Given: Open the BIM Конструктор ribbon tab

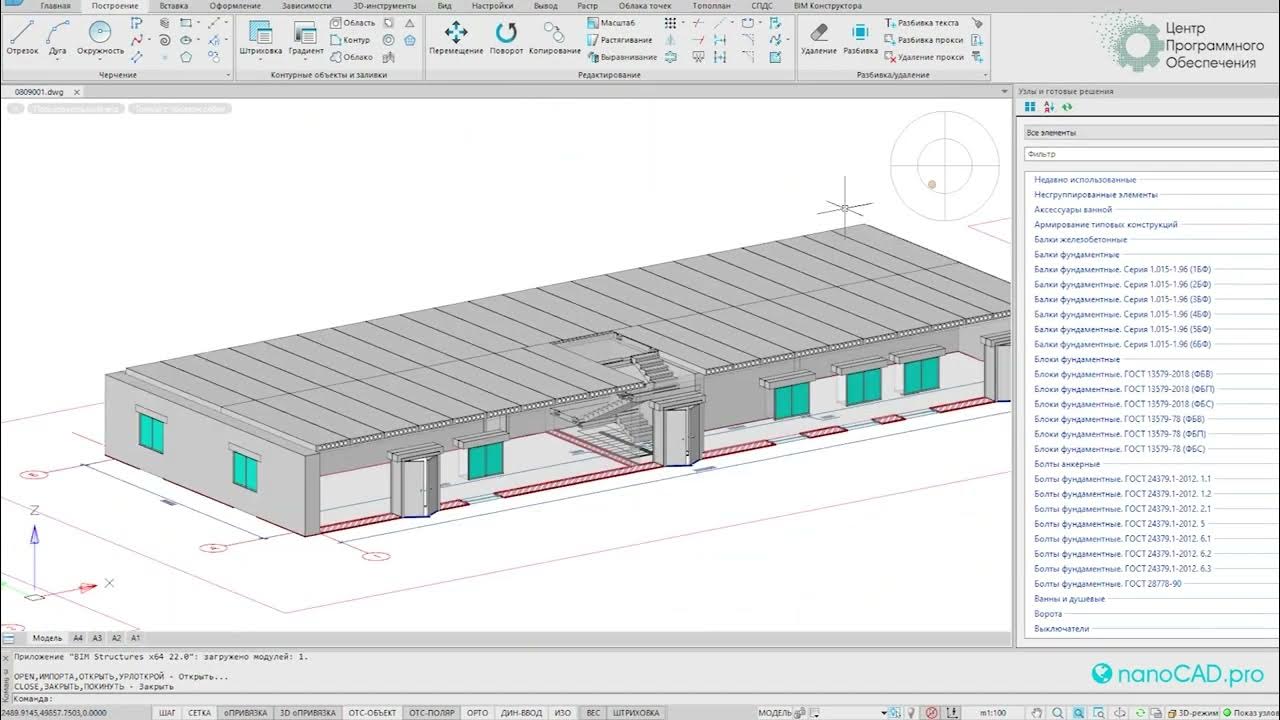Looking at the screenshot, I should click(827, 6).
